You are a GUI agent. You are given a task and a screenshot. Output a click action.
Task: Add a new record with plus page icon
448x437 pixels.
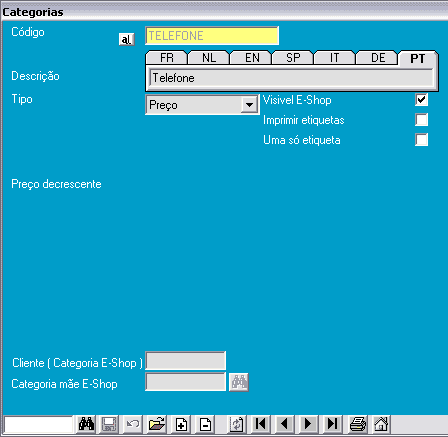point(181,424)
